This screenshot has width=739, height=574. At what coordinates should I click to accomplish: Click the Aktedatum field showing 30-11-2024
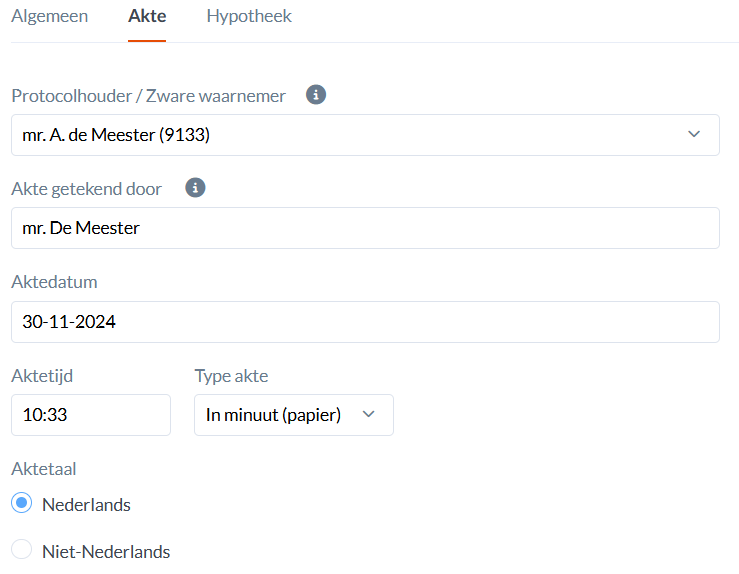pos(365,322)
